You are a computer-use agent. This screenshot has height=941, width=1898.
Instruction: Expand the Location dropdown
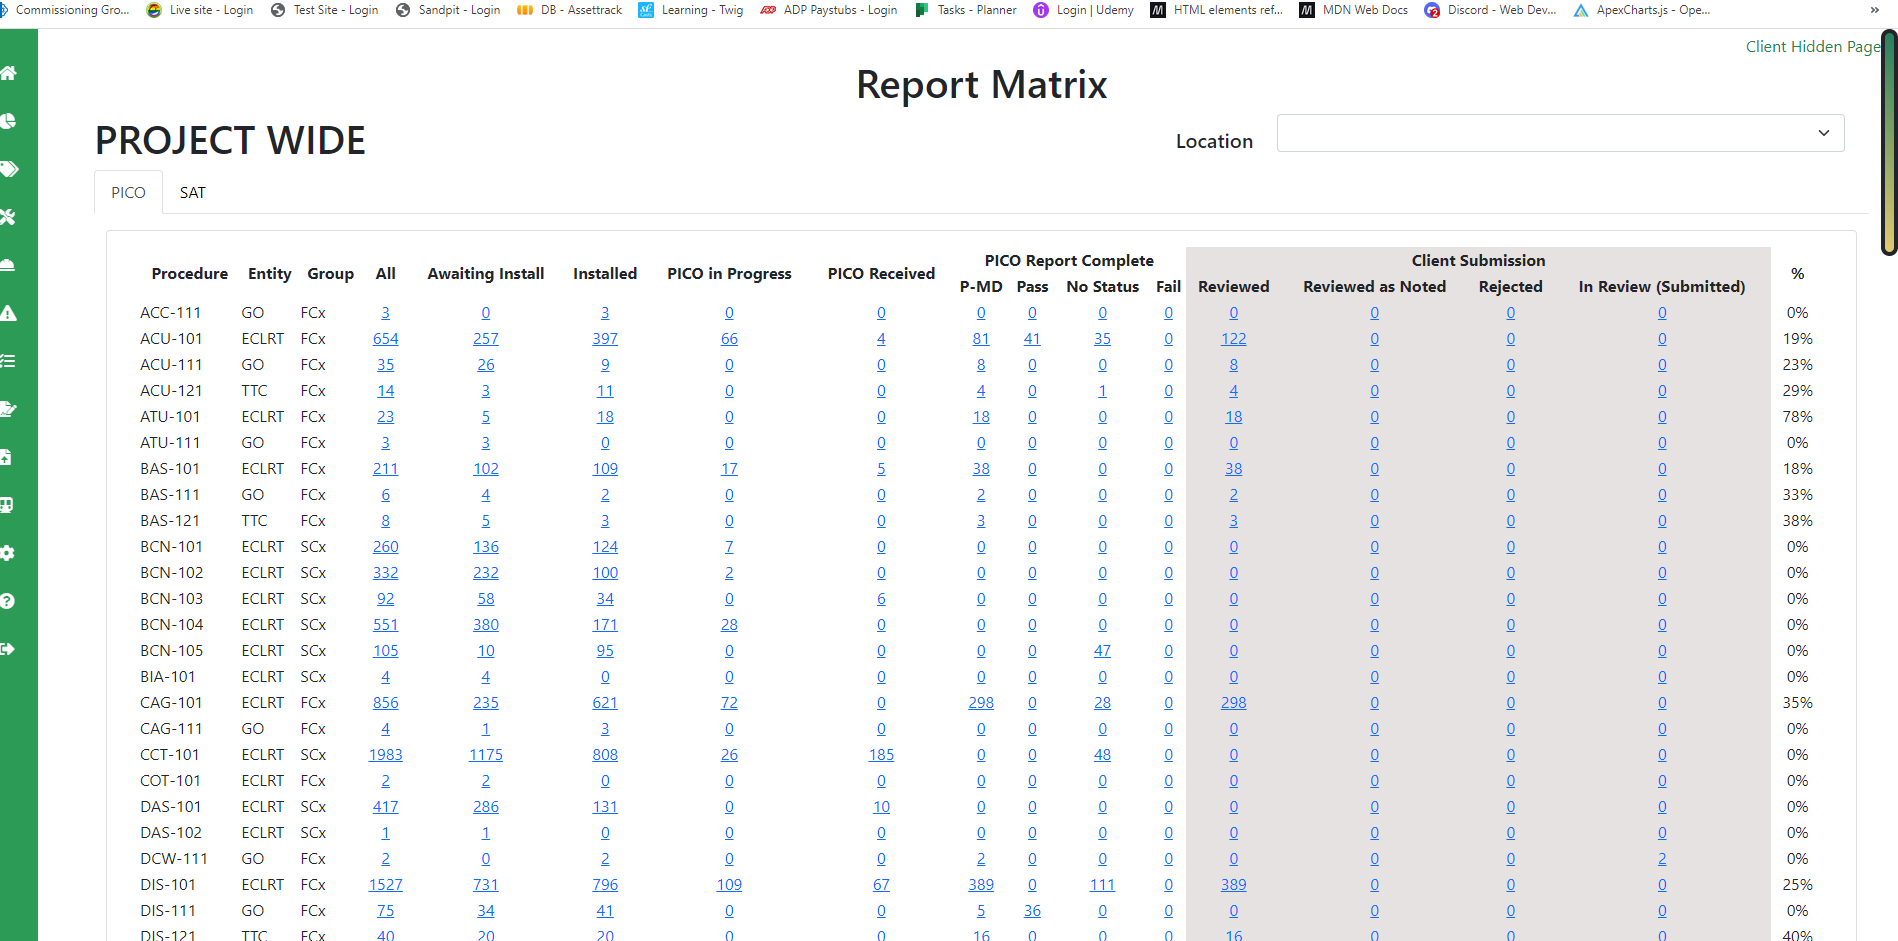pyautogui.click(x=1560, y=133)
